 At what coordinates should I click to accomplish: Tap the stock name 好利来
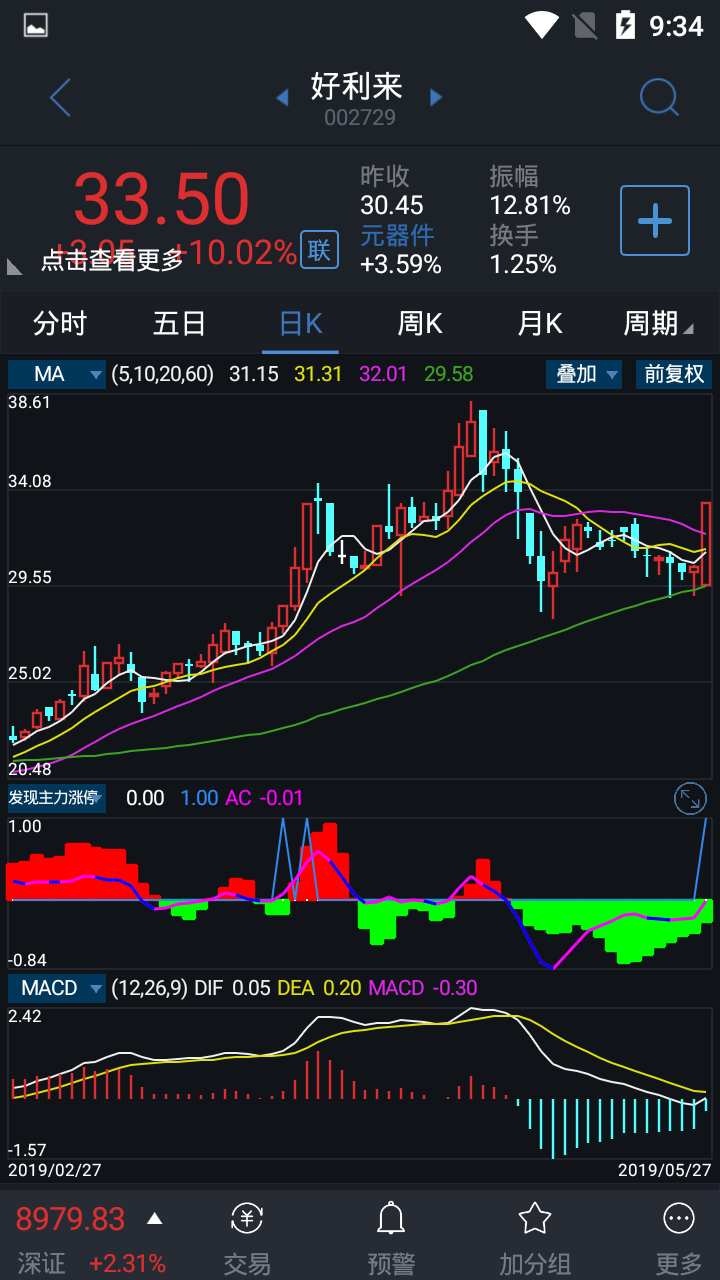pyautogui.click(x=357, y=86)
